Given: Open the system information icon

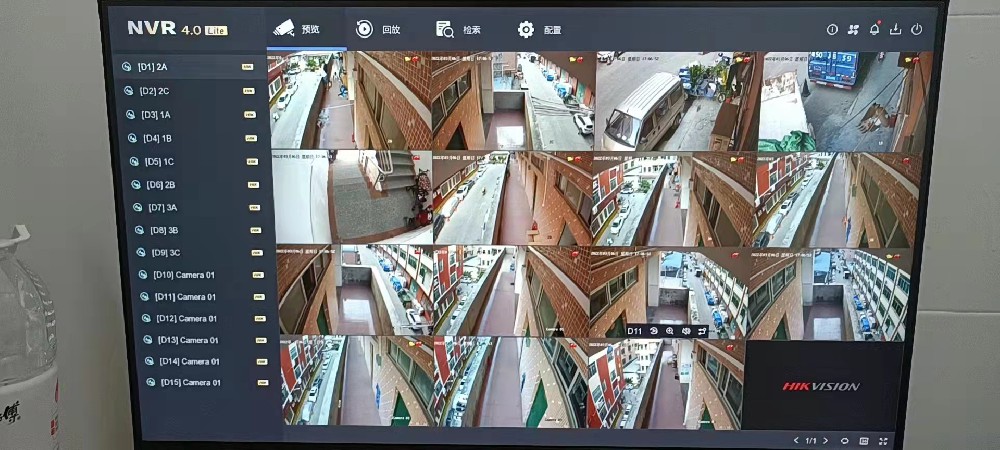Looking at the screenshot, I should 832,30.
